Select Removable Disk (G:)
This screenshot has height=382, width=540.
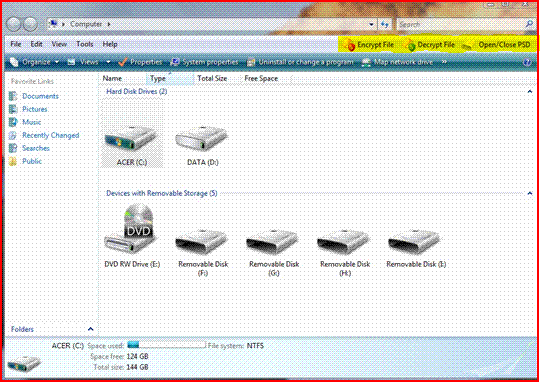pyautogui.click(x=274, y=252)
